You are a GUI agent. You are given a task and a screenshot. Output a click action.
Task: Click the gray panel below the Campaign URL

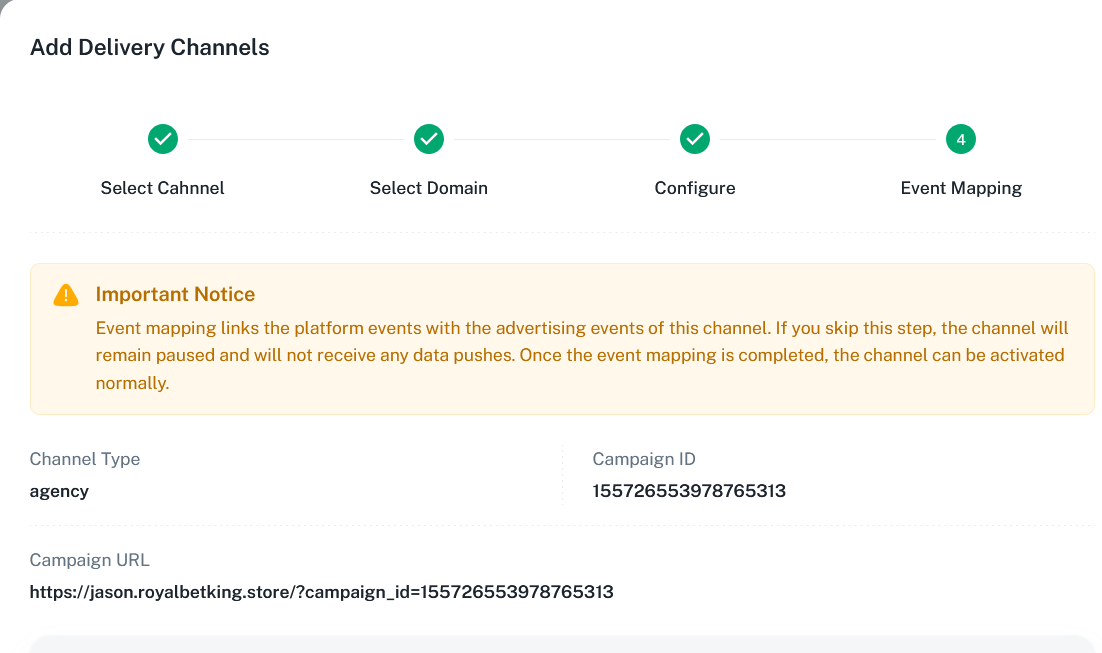coord(560,644)
